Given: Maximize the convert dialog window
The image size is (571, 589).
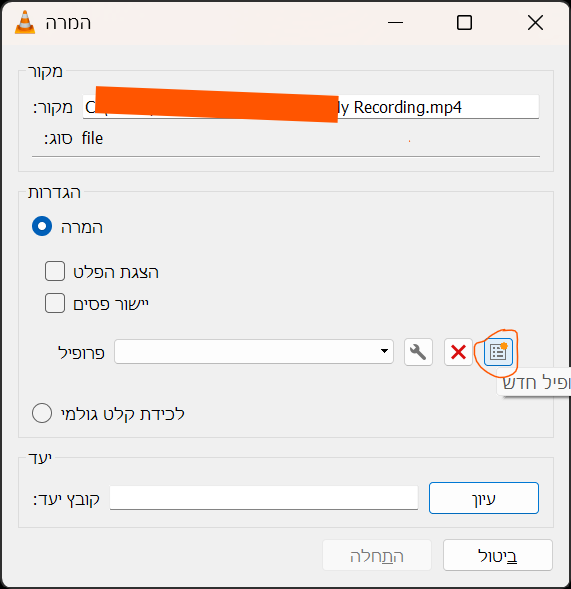Looking at the screenshot, I should point(464,23).
